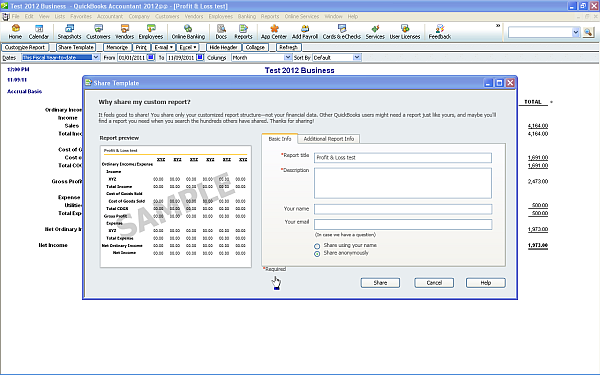Open the Online Services menu
The image size is (600, 375).
(302, 16)
